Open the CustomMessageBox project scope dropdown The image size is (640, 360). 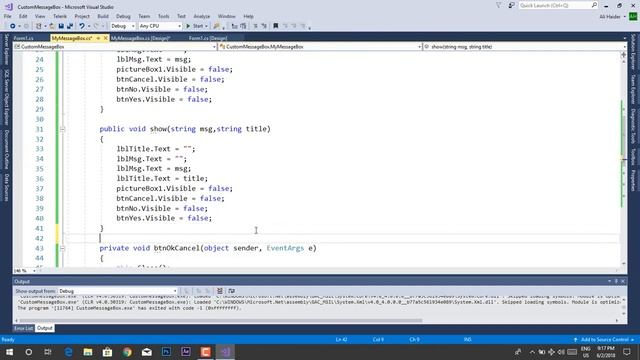tap(115, 47)
